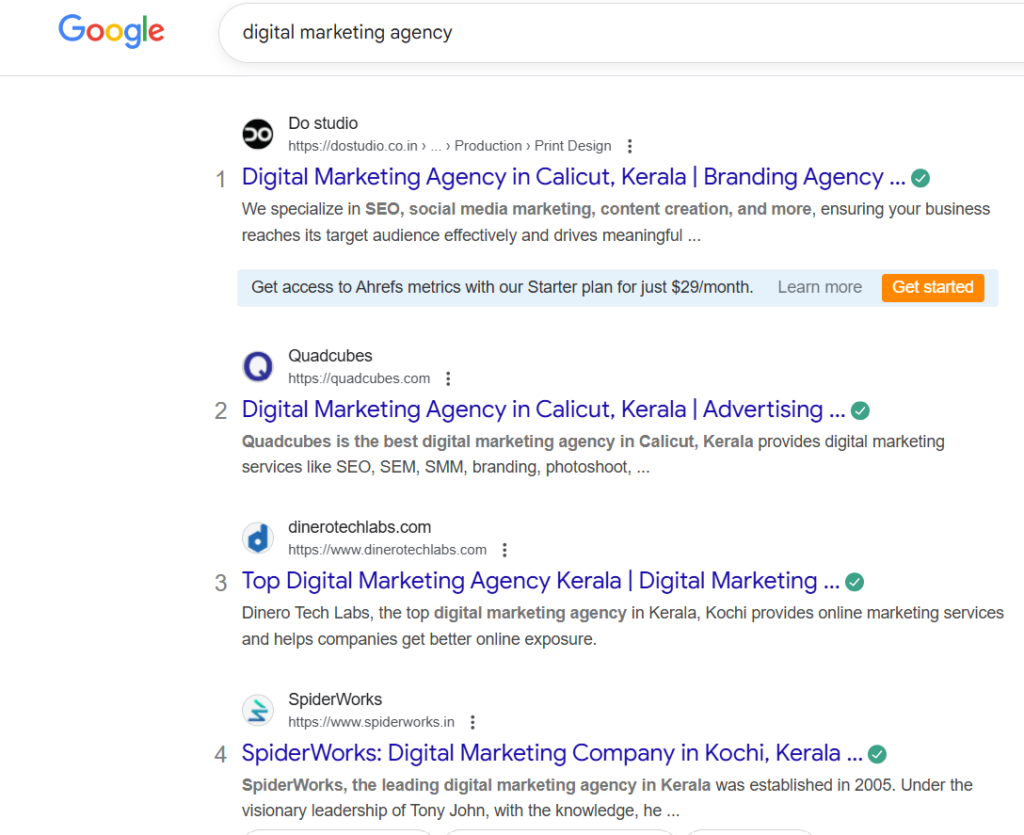Click the SpiderWorks favicon icon

[258, 710]
